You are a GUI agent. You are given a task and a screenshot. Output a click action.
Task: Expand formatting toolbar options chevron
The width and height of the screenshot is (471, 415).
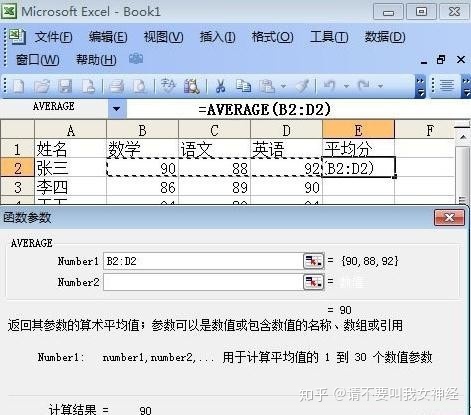[466, 86]
